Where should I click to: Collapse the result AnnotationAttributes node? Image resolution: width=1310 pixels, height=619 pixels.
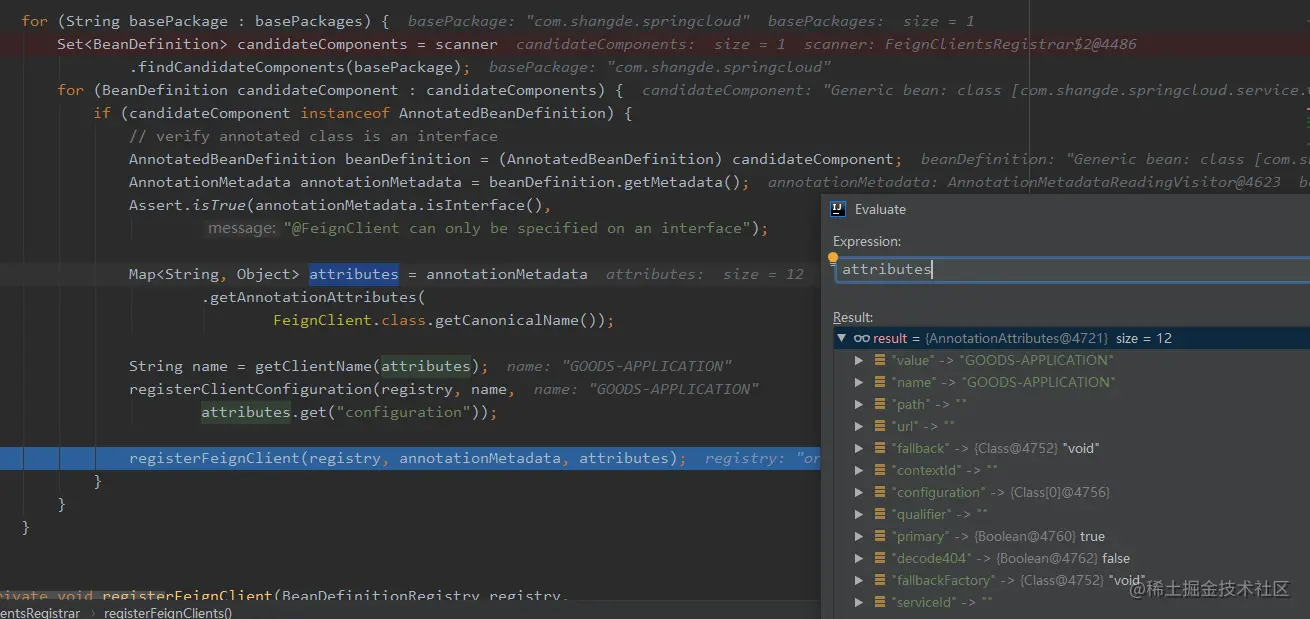point(842,338)
